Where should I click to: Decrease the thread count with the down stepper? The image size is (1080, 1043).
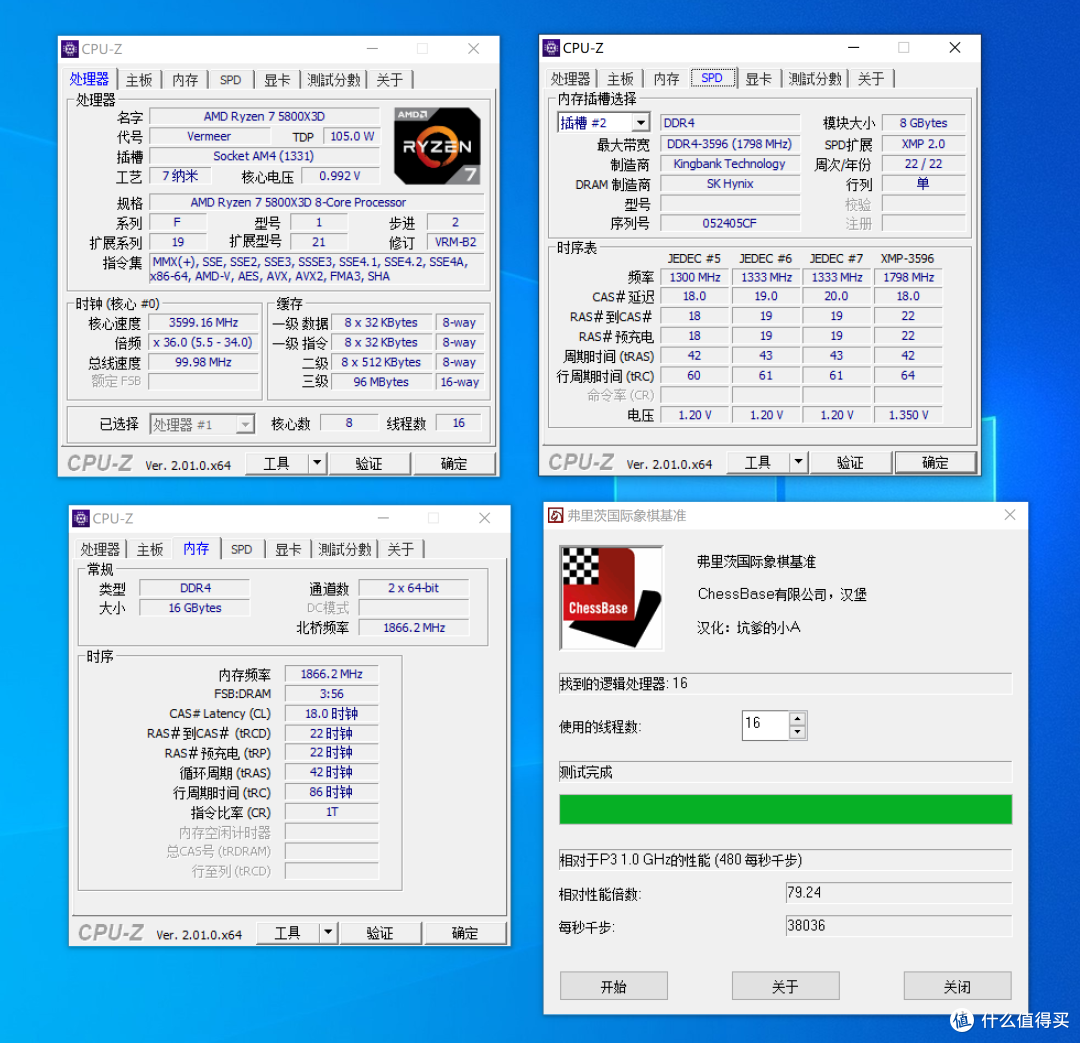[797, 732]
